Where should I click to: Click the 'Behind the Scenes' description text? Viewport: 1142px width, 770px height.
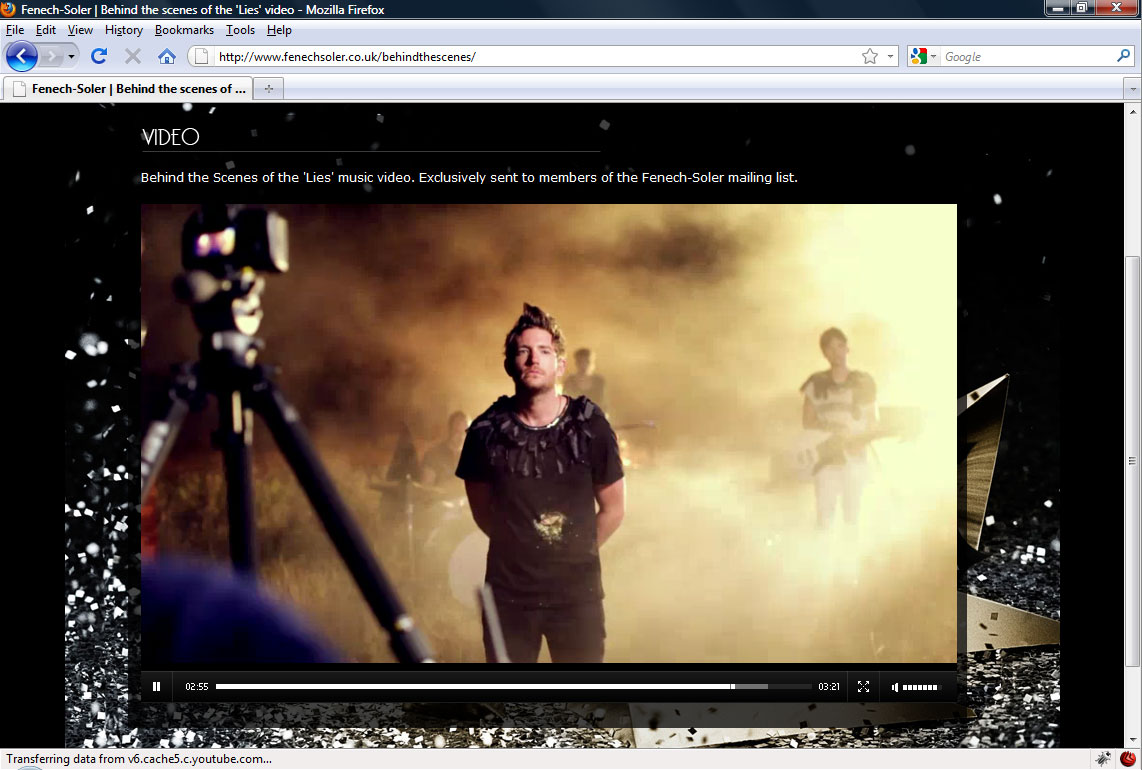tap(469, 177)
